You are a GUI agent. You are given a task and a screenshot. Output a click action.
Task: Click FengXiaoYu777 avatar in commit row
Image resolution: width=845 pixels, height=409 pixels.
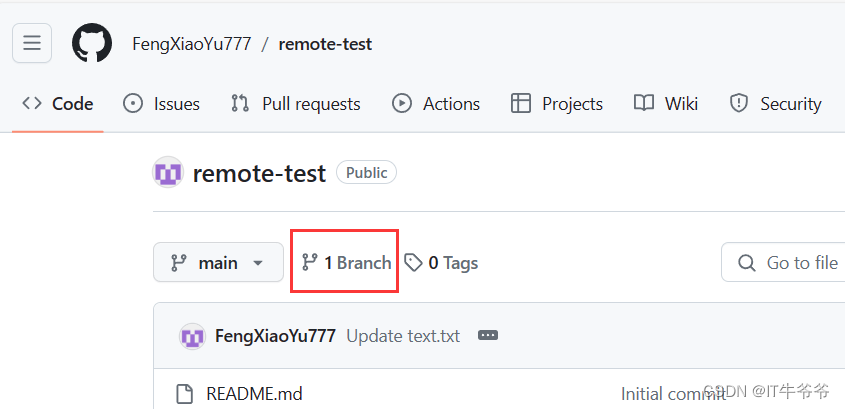192,336
